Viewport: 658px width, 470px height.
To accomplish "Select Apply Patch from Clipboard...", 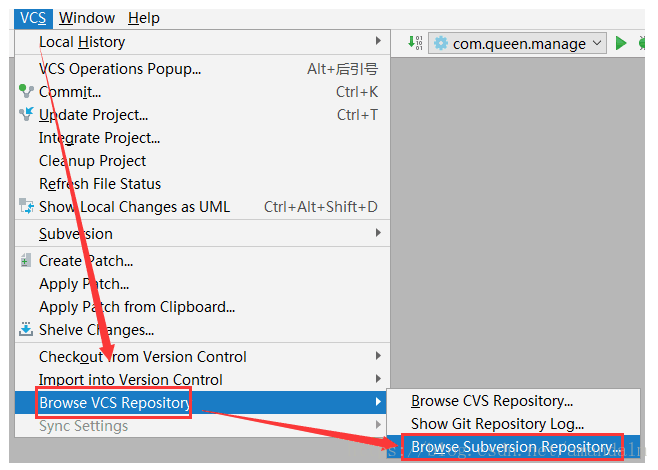I will (x=202, y=307).
